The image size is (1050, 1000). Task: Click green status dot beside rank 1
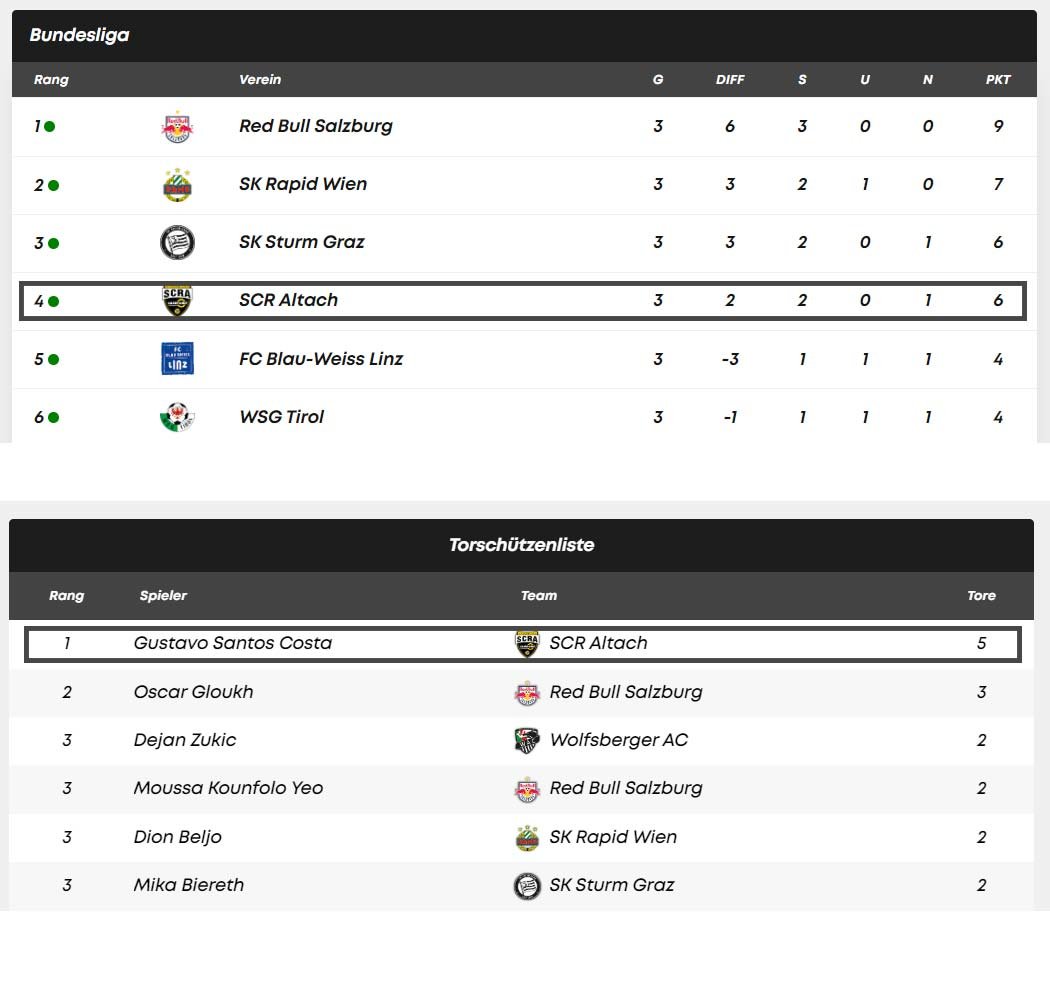point(50,126)
